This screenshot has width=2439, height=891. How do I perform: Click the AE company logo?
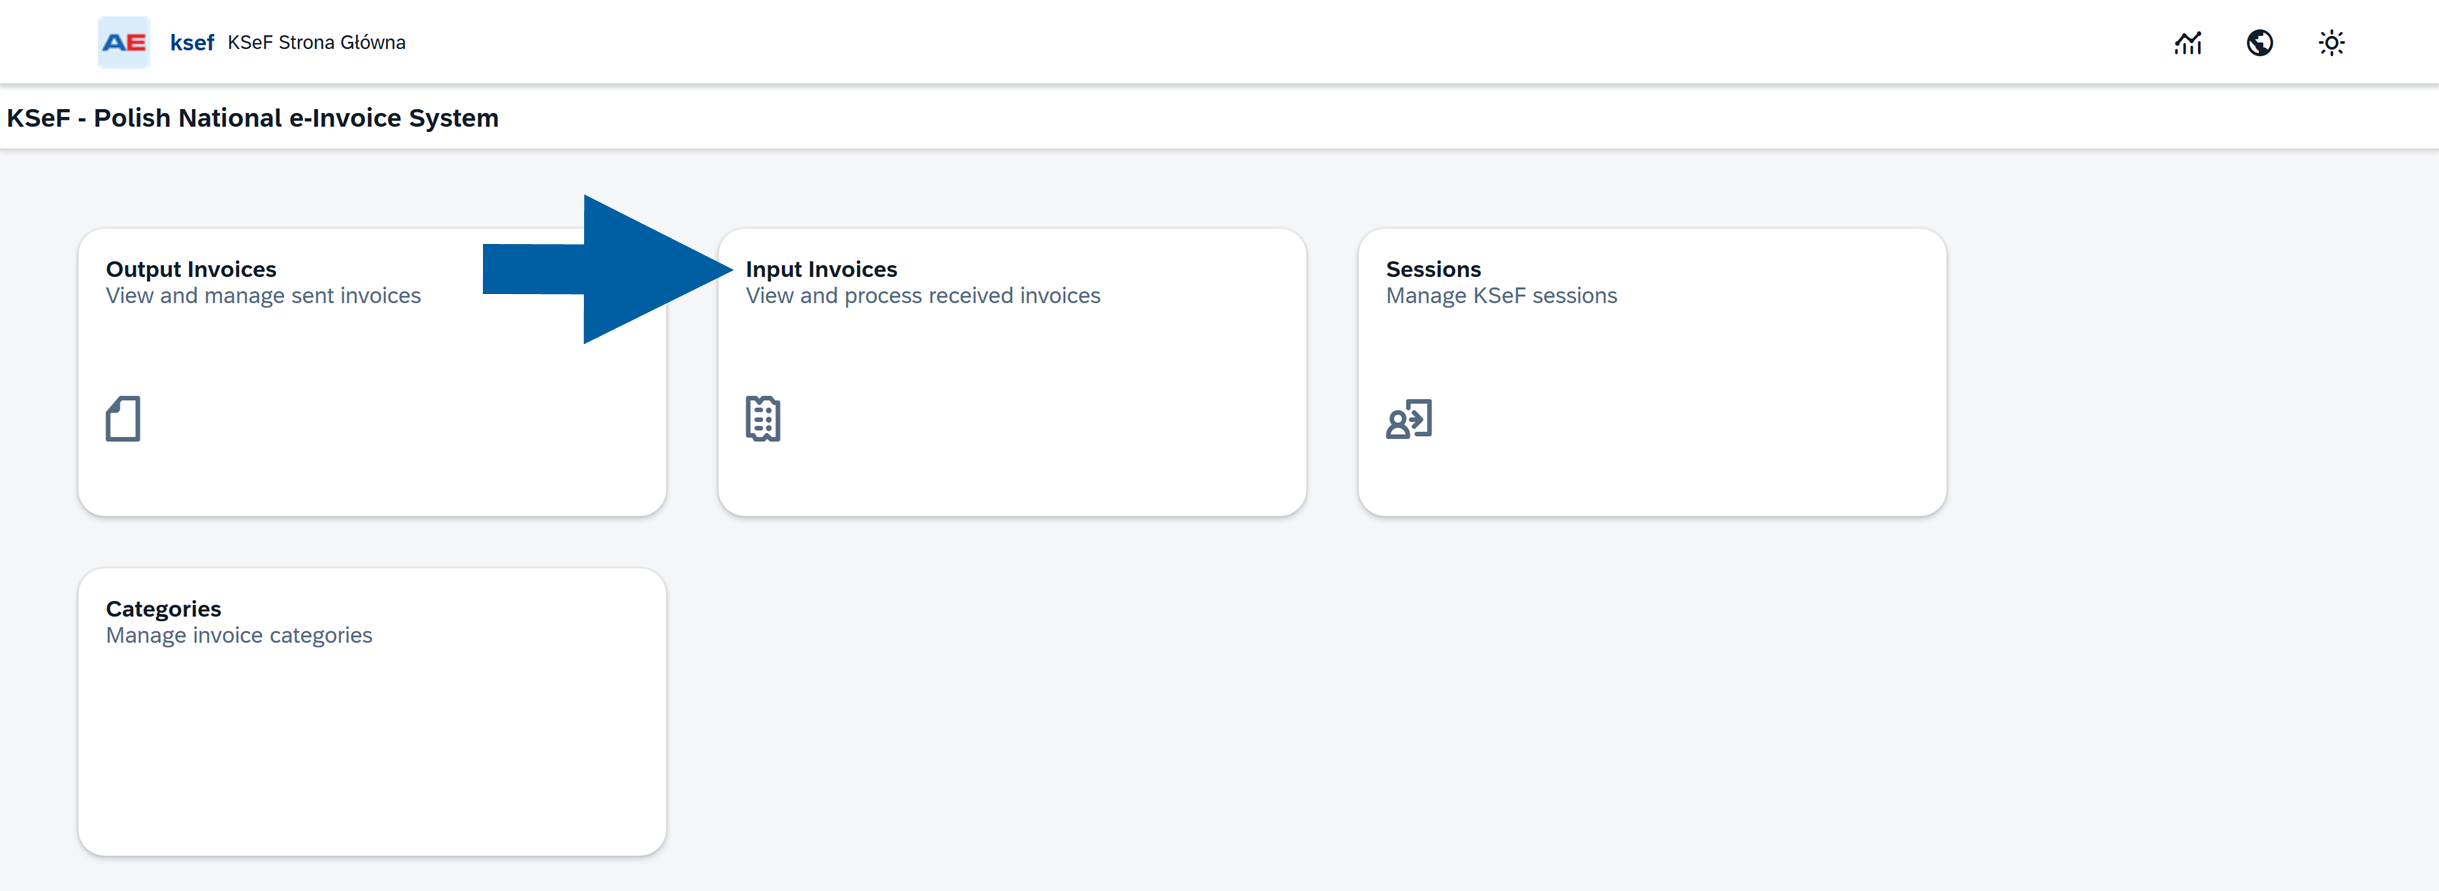[124, 42]
